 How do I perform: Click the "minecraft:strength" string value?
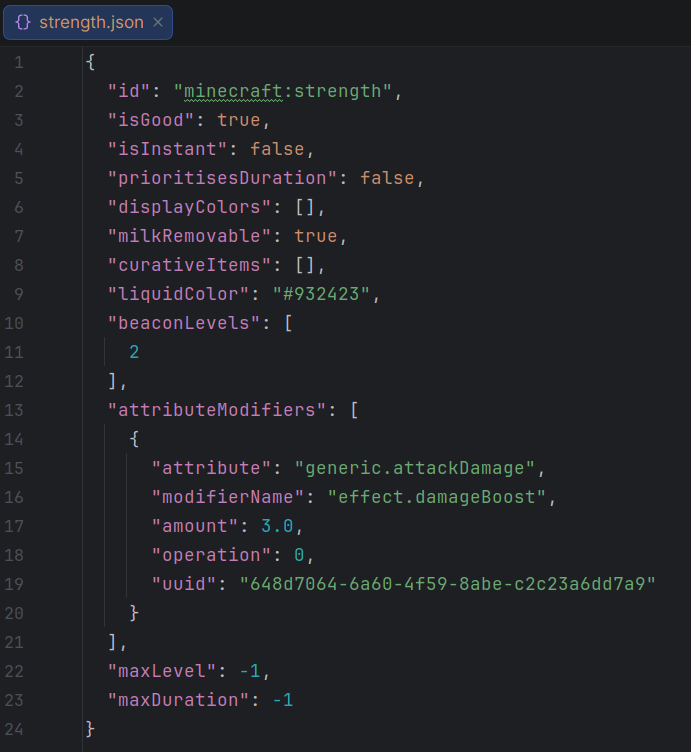282,91
